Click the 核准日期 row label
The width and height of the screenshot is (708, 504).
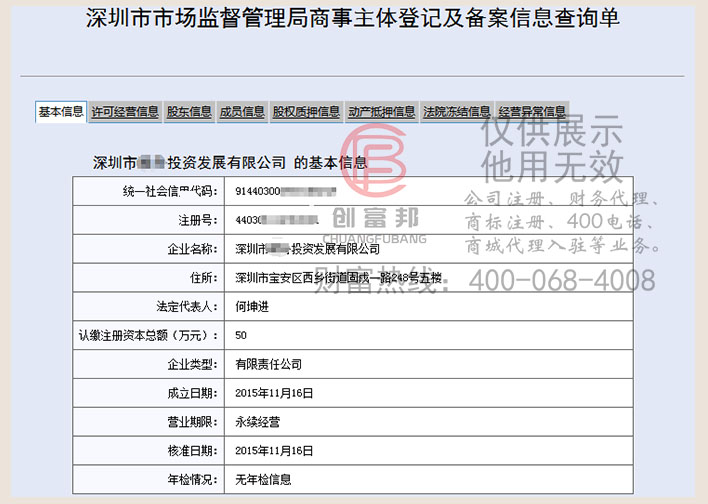point(192,451)
